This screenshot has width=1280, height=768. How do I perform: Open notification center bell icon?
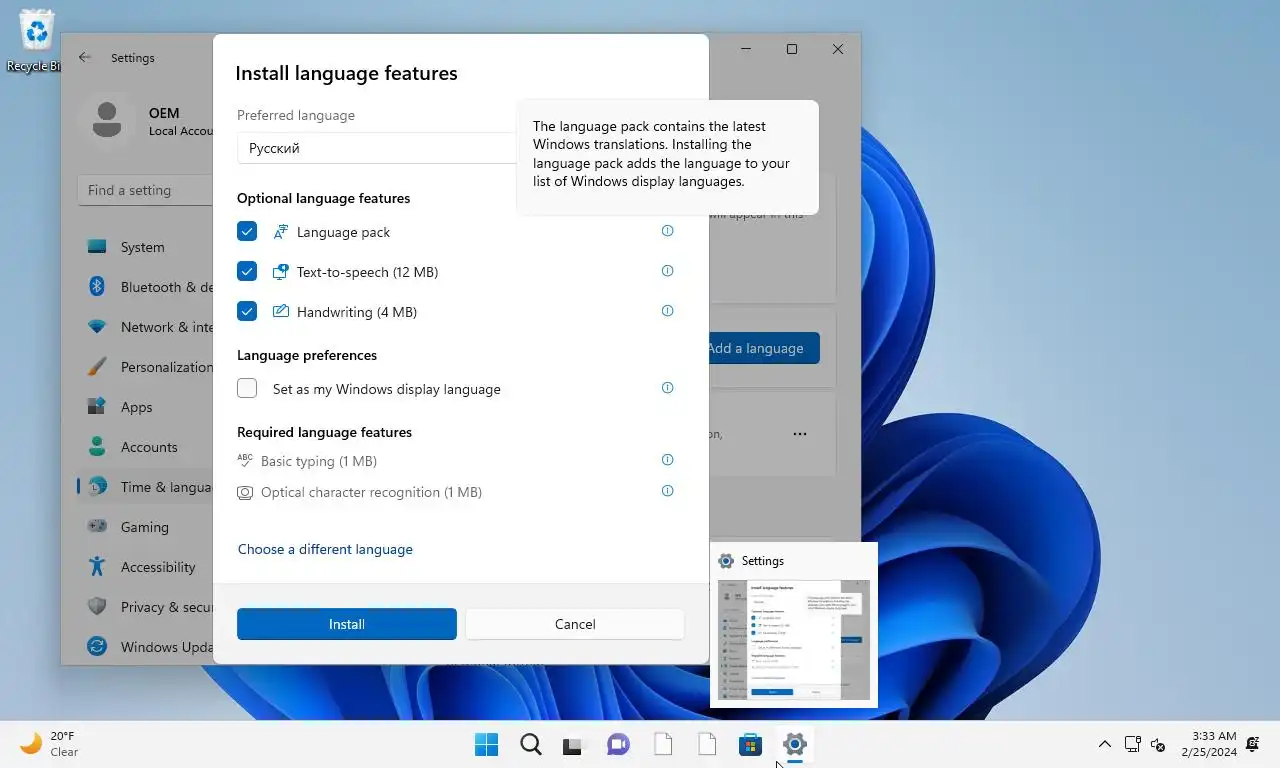point(1252,744)
